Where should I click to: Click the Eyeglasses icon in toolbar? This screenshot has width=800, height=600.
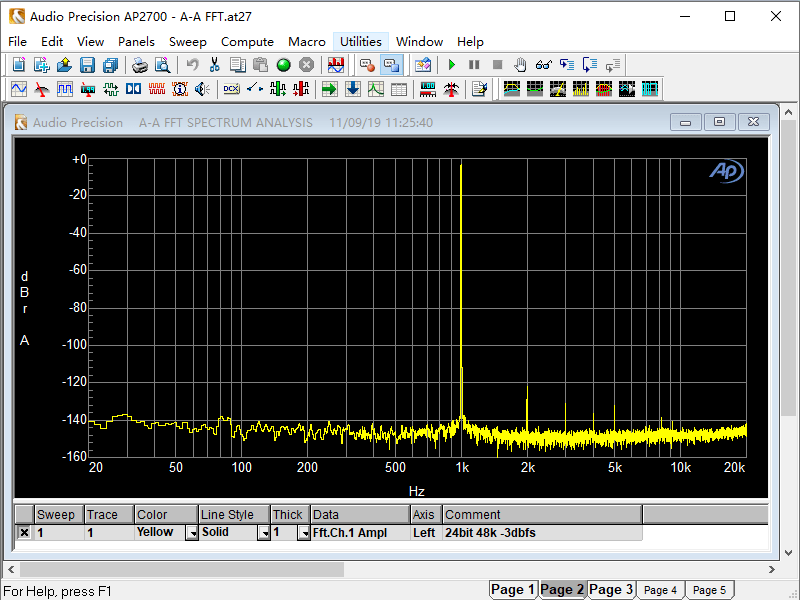coord(543,65)
